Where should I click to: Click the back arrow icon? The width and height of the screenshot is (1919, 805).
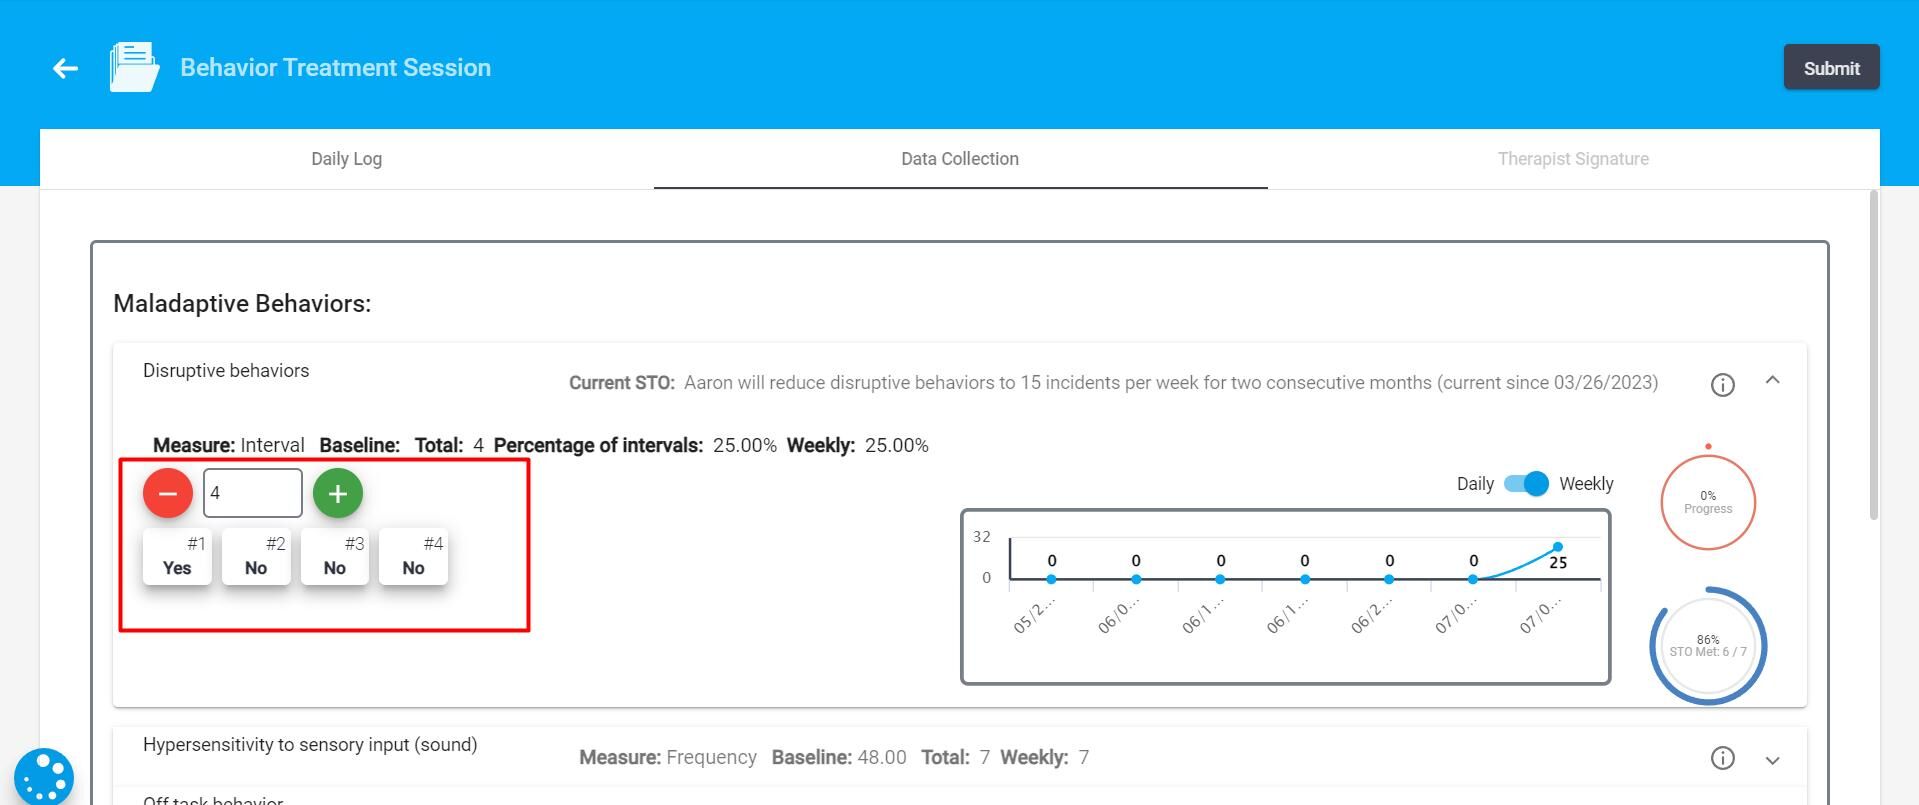click(x=65, y=68)
